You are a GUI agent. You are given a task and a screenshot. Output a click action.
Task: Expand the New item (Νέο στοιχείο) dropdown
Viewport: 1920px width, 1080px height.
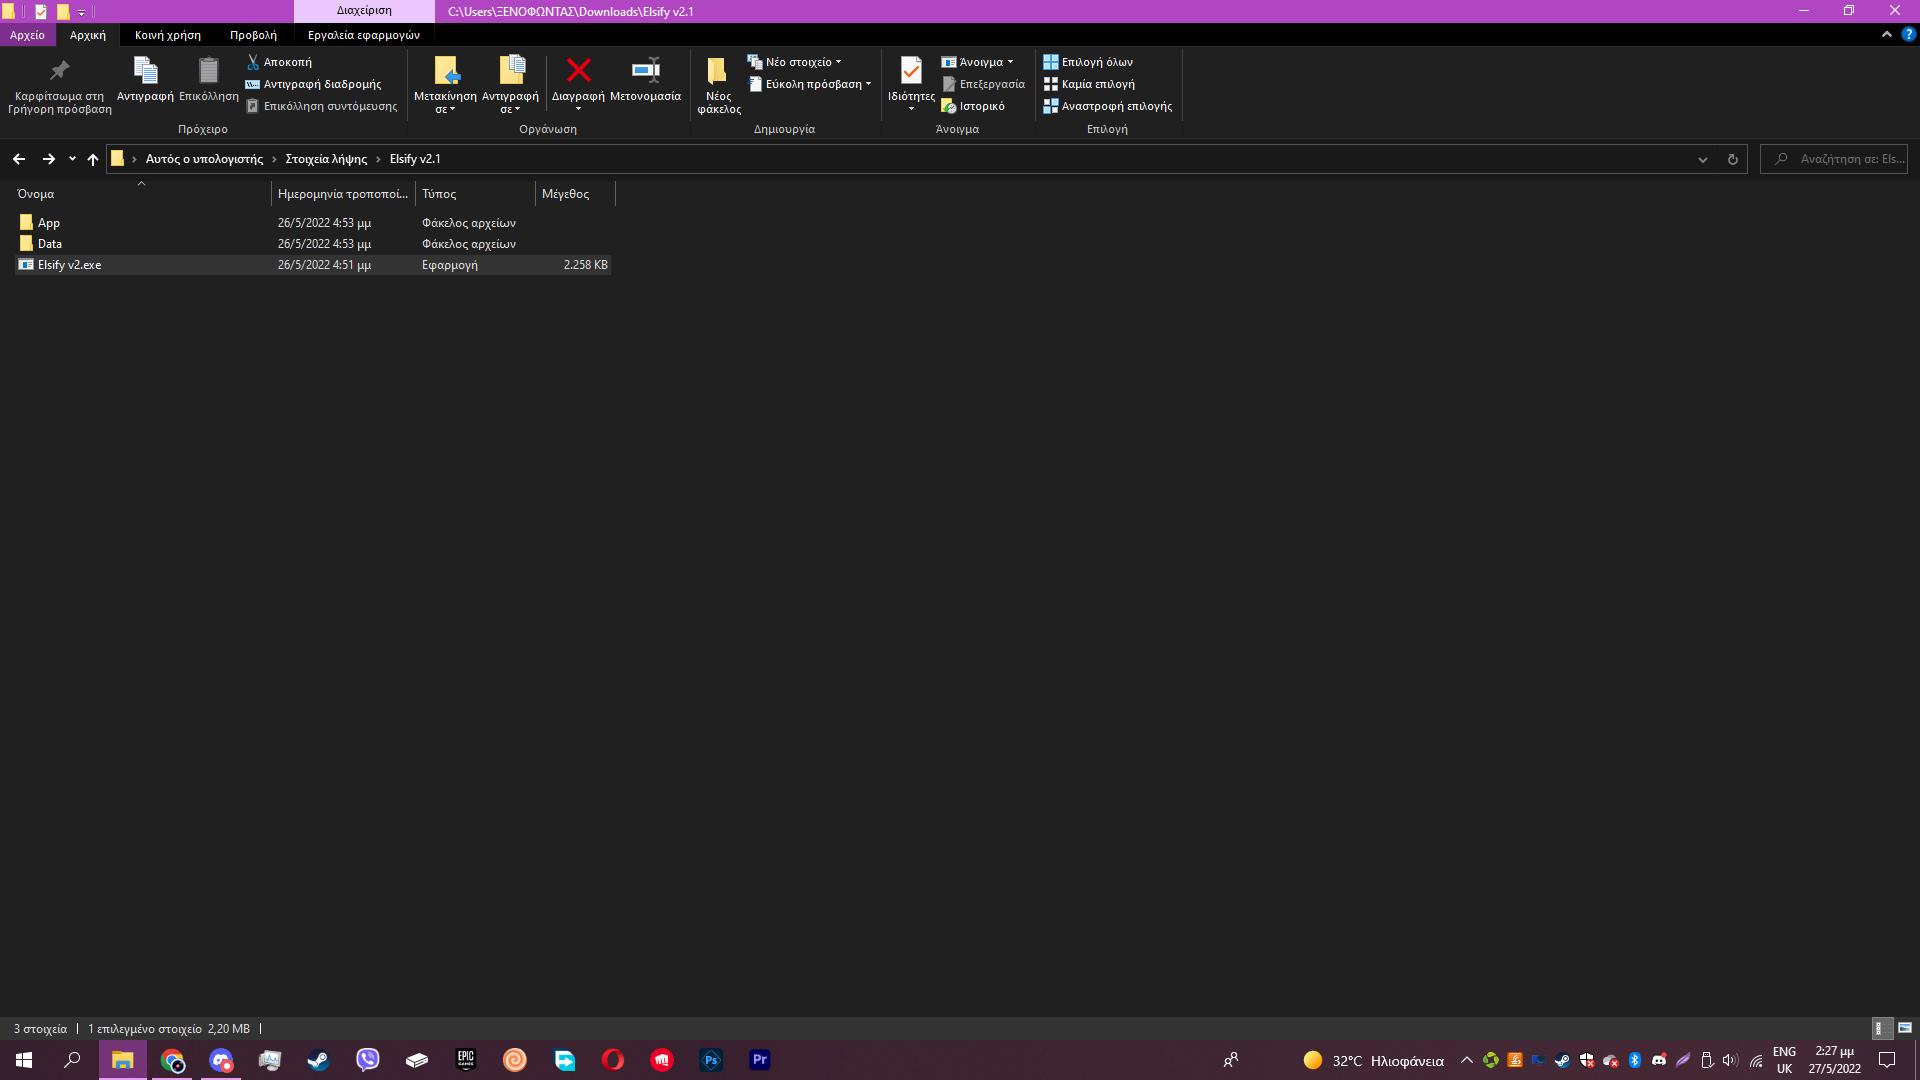pyautogui.click(x=838, y=62)
